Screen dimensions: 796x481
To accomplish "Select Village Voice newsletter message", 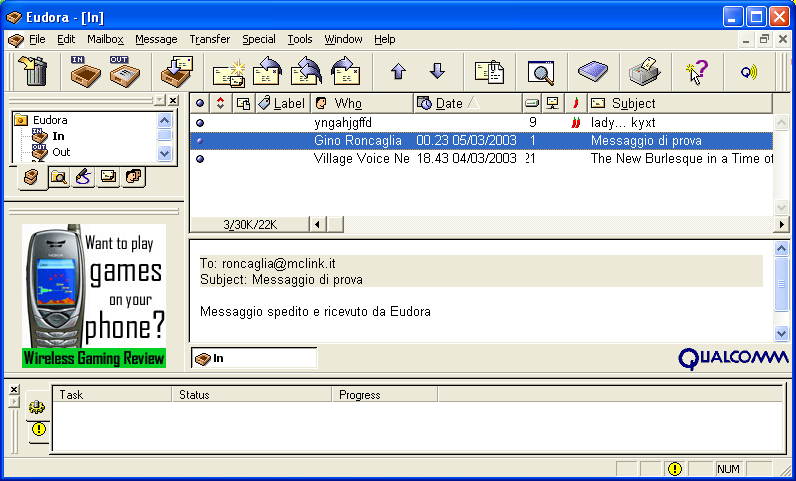I will pyautogui.click(x=481, y=158).
